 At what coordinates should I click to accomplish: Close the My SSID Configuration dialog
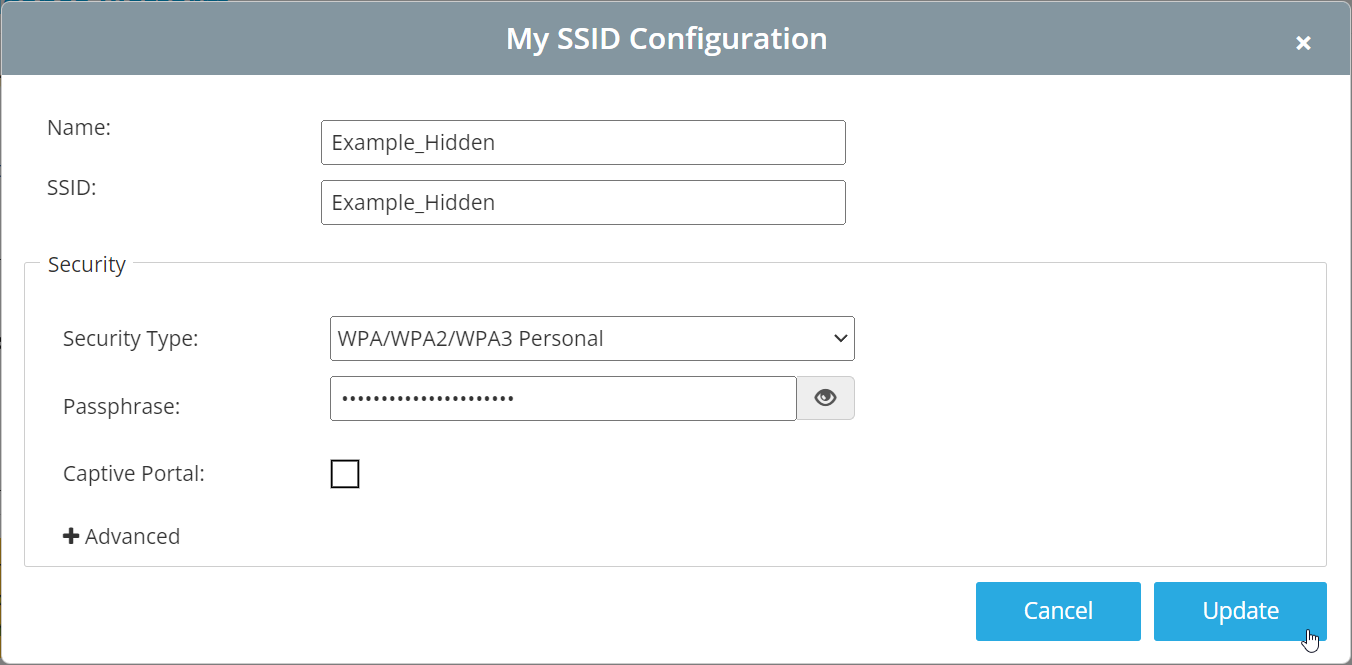click(x=1303, y=42)
